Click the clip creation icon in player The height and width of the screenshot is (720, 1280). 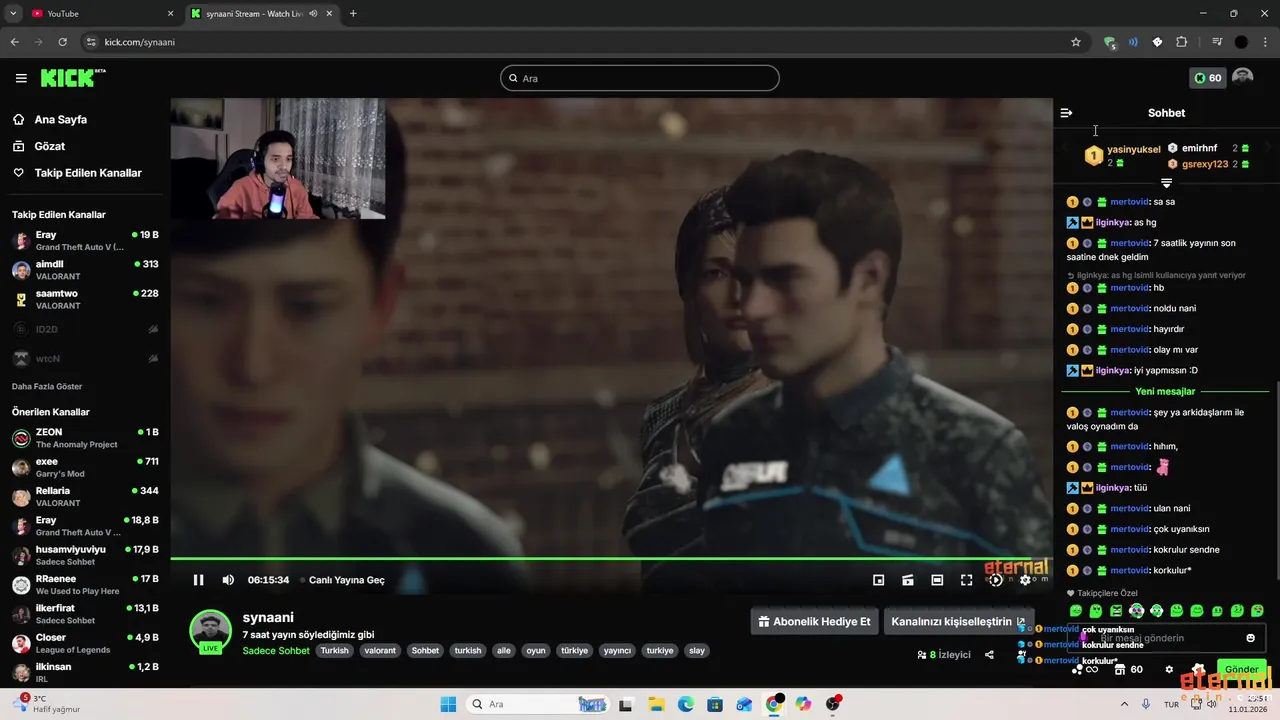(x=908, y=580)
